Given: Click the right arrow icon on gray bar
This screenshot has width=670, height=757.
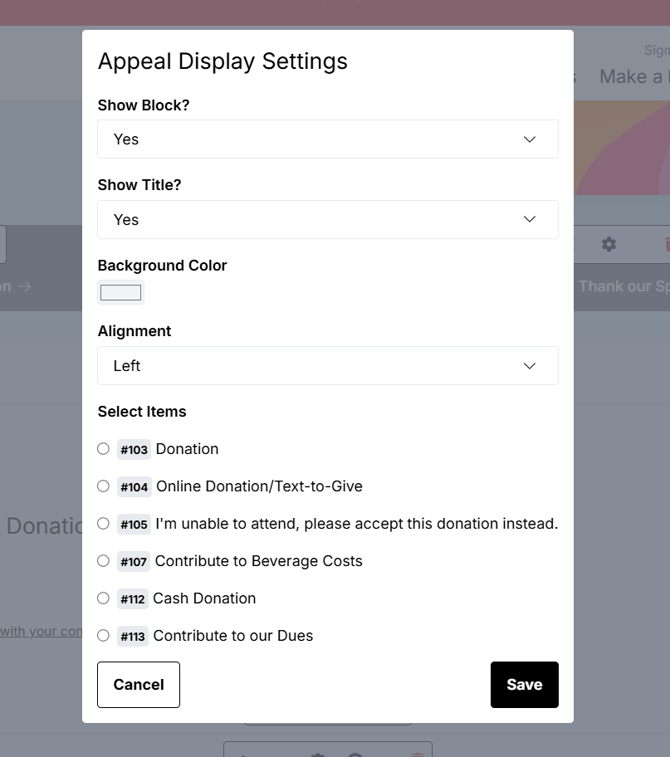Looking at the screenshot, I should point(25,286).
